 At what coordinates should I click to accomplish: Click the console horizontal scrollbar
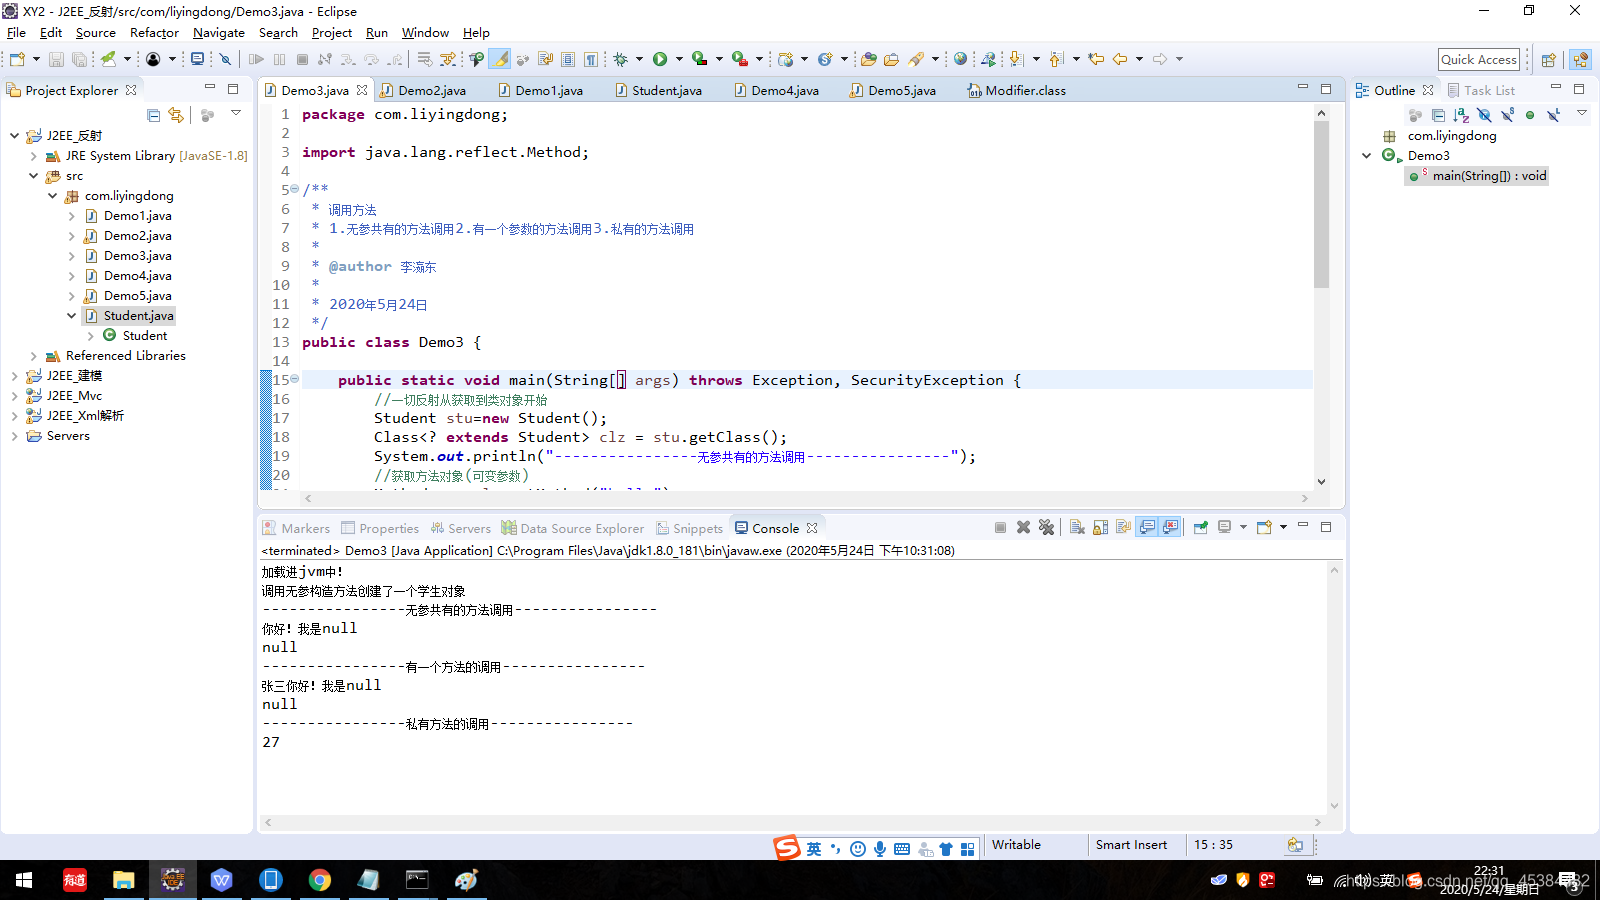[794, 822]
